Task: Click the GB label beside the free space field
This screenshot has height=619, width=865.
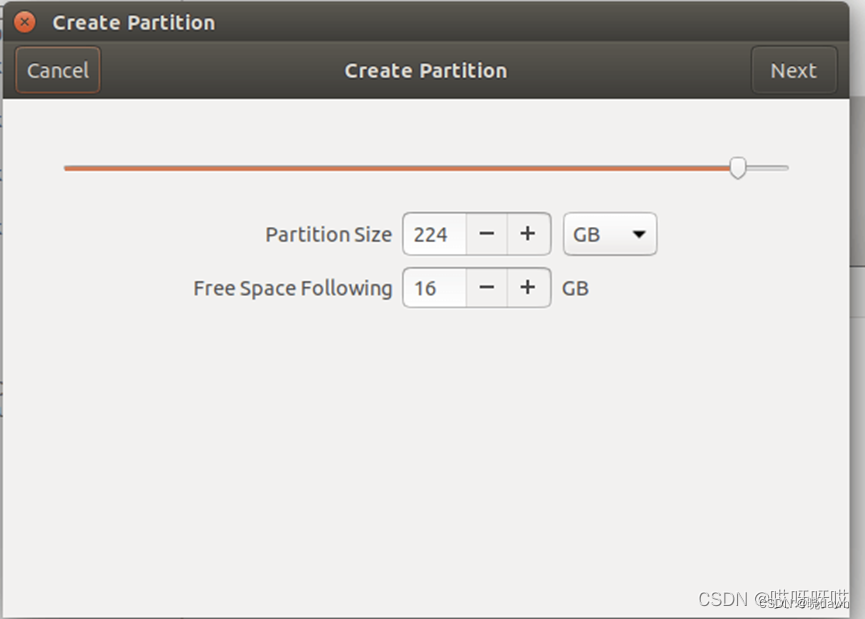Action: [575, 289]
